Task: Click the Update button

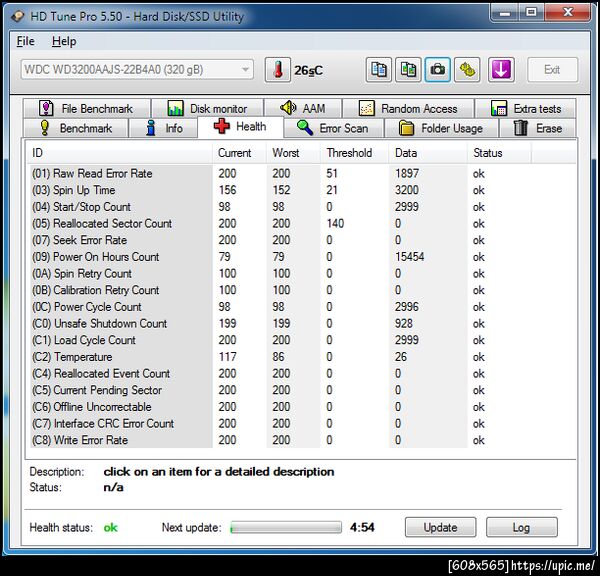Action: point(440,527)
